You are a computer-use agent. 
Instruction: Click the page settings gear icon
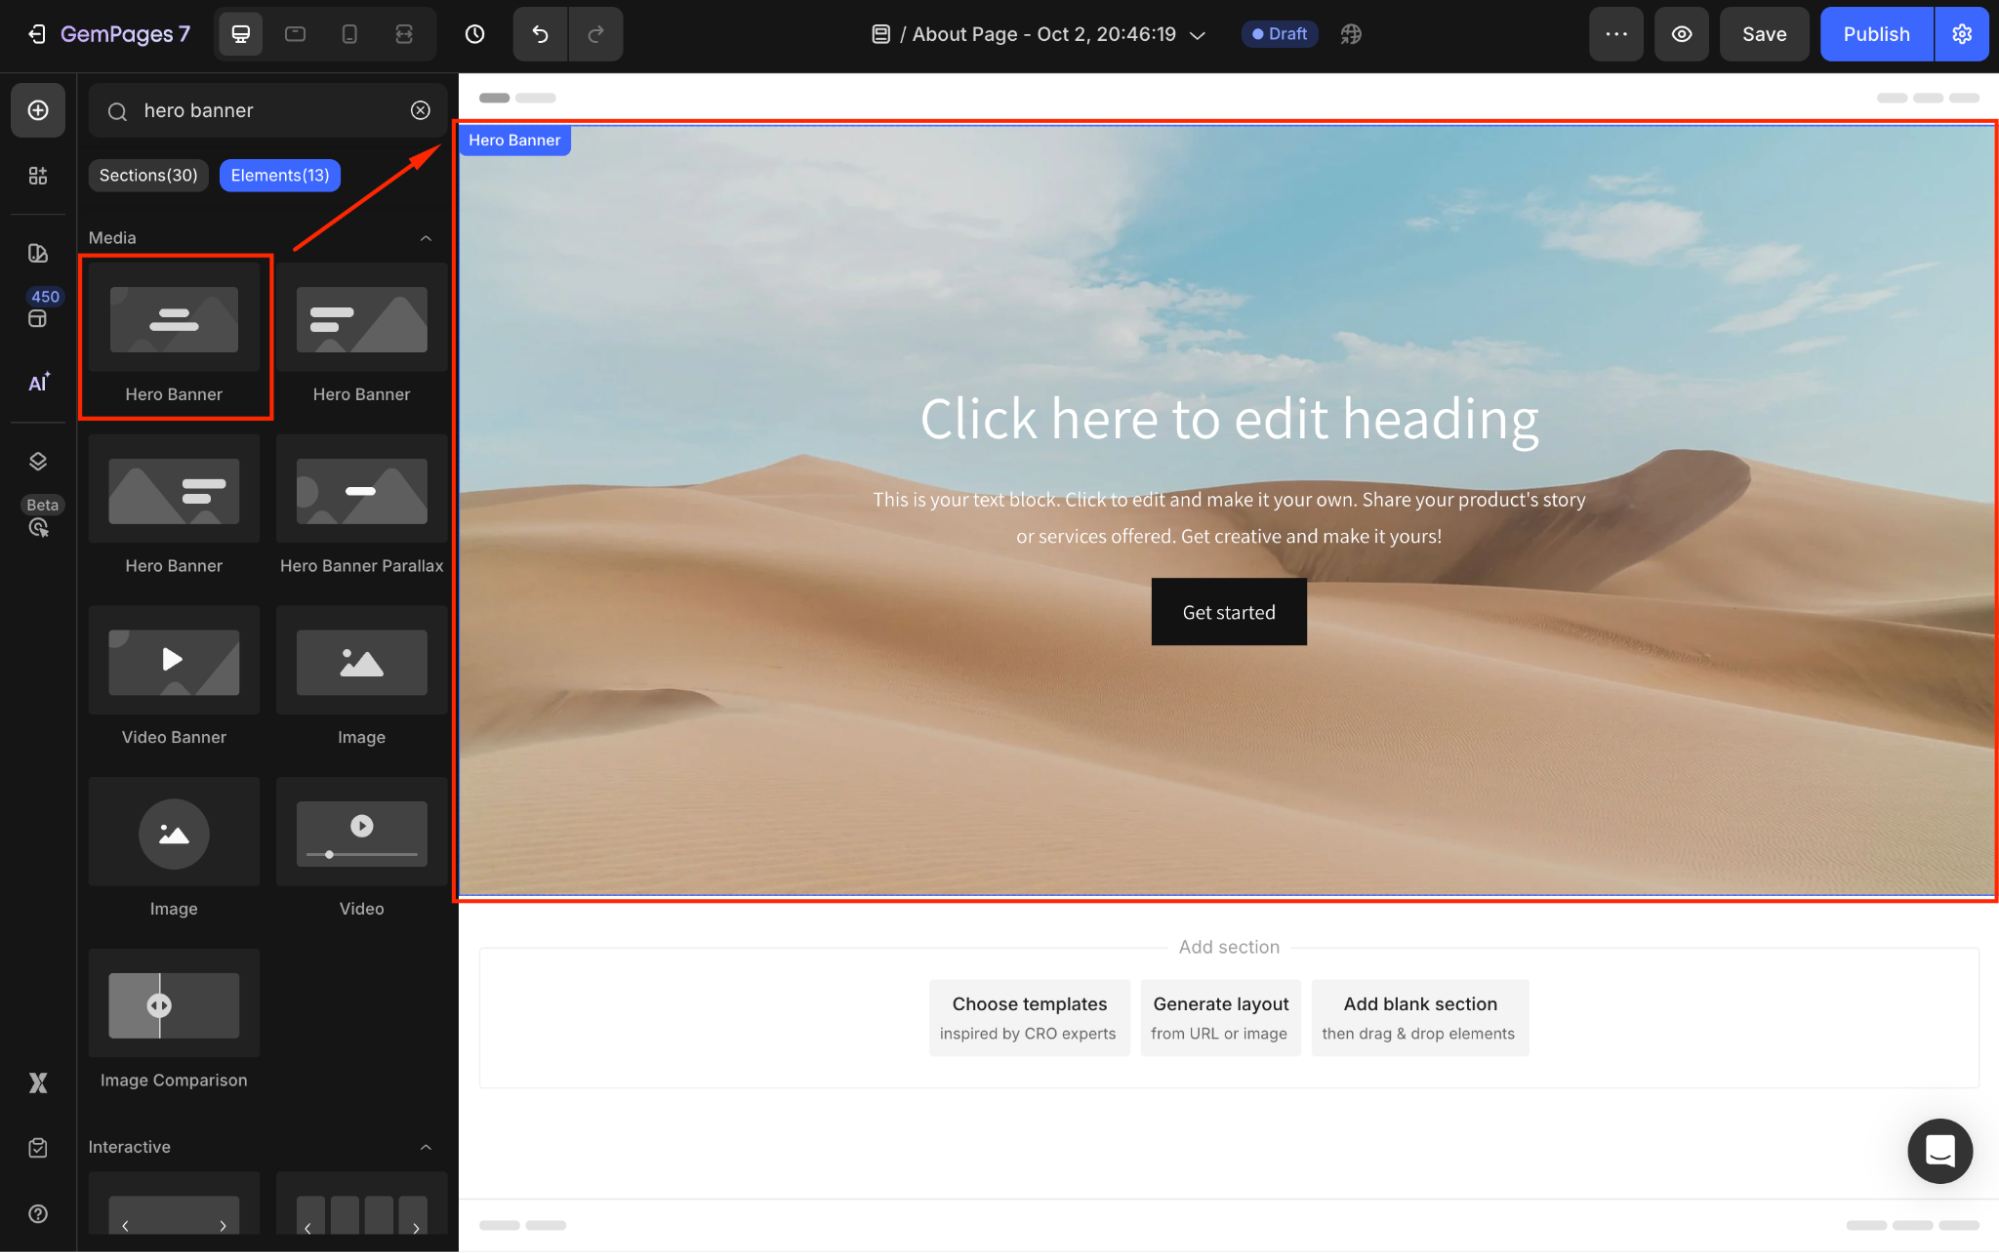[1962, 34]
